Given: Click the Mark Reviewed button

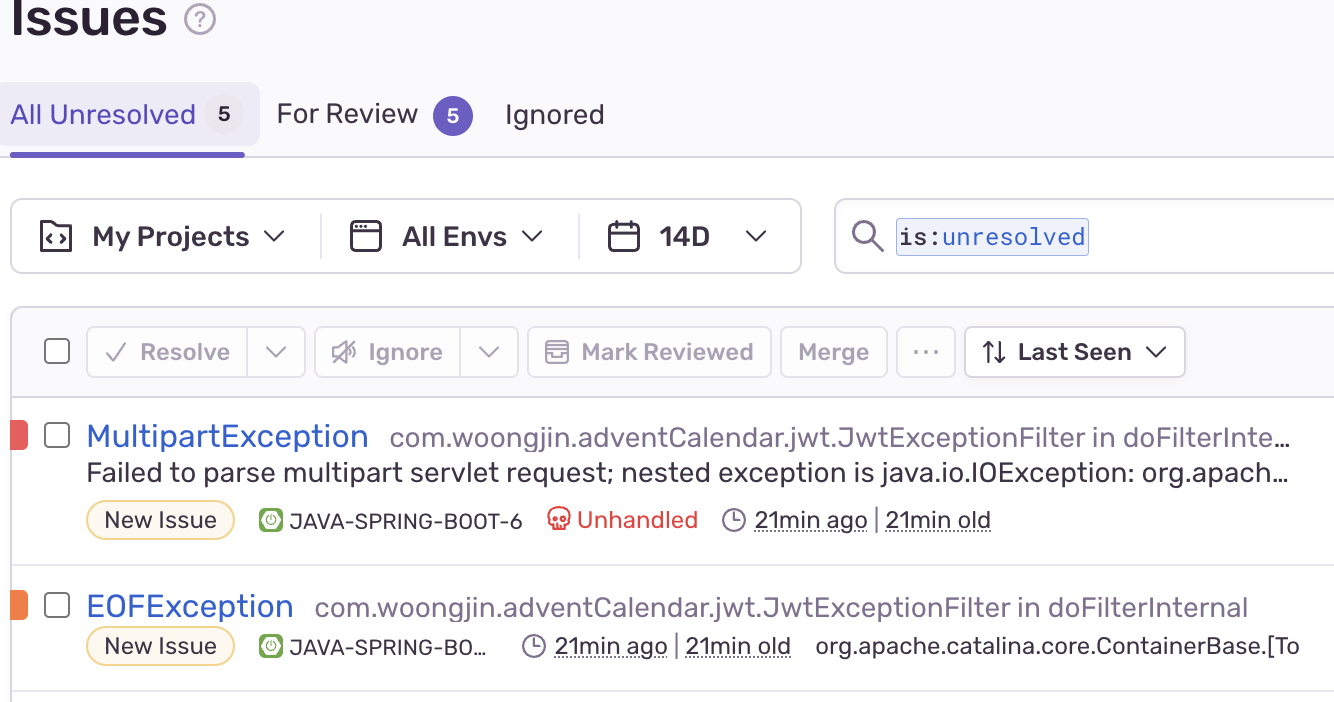Looking at the screenshot, I should tap(649, 352).
